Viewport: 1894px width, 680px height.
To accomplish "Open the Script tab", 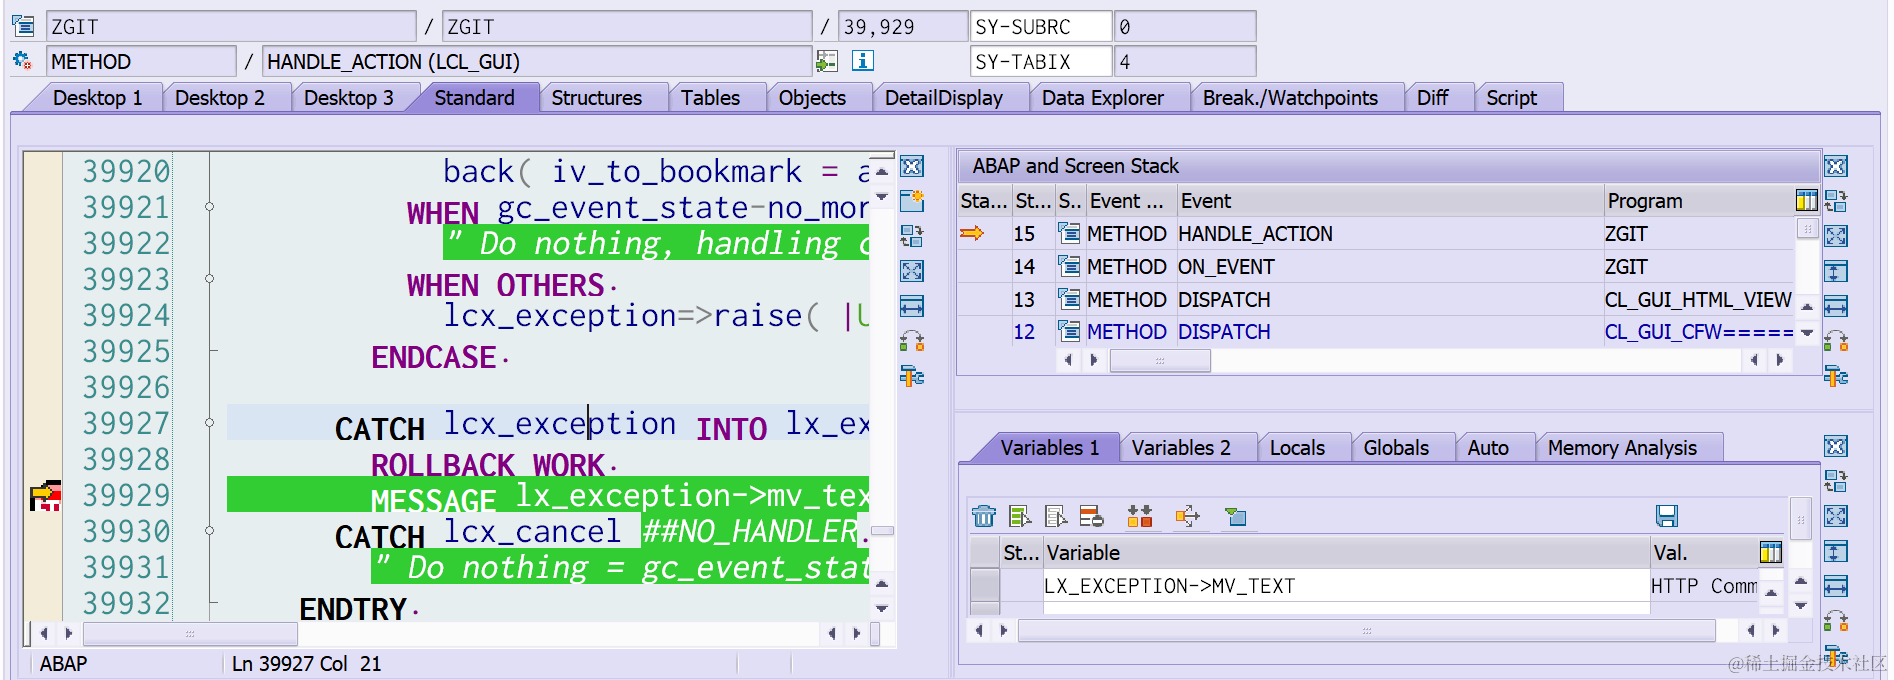I will tap(1511, 98).
